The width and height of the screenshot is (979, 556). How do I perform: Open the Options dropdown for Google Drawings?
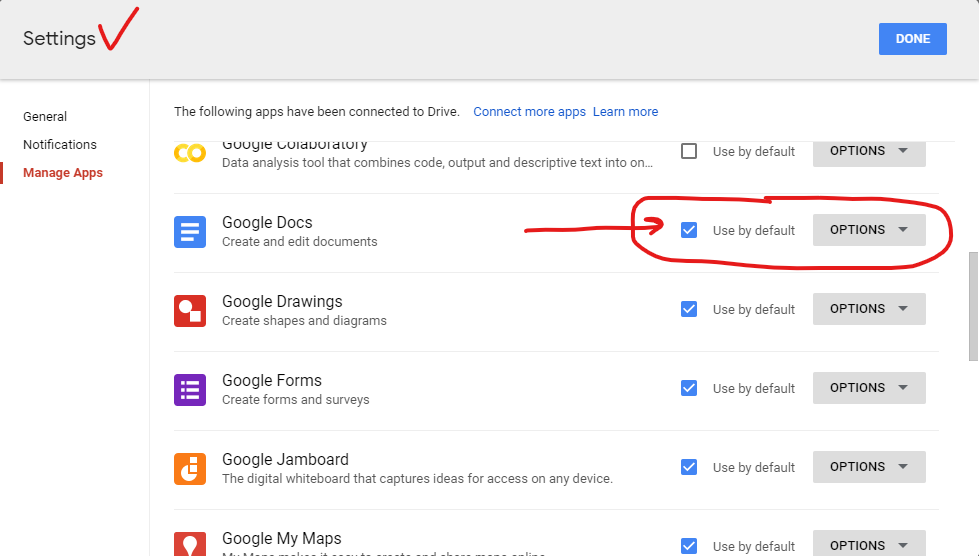point(869,309)
